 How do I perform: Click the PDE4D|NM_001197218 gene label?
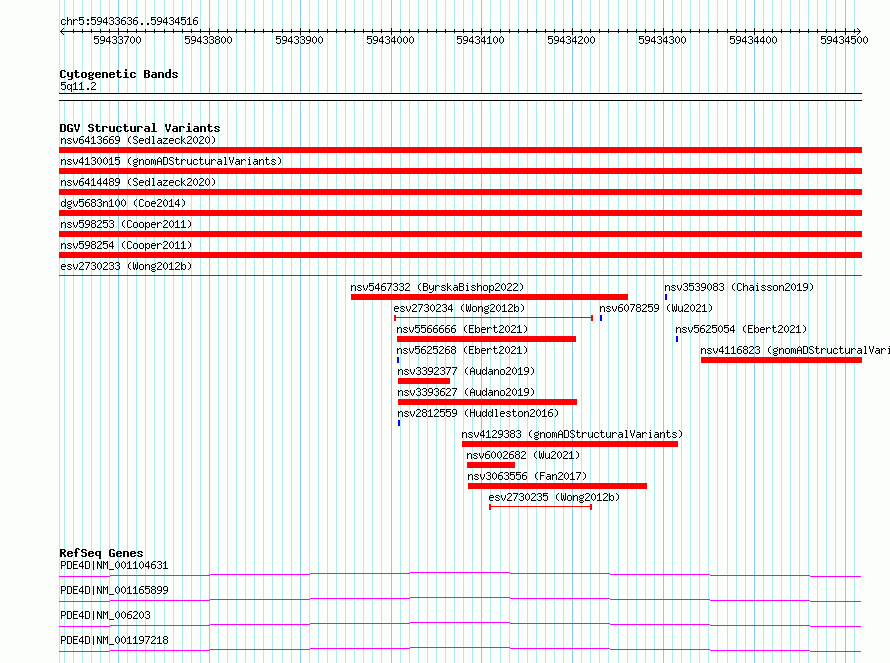point(114,640)
